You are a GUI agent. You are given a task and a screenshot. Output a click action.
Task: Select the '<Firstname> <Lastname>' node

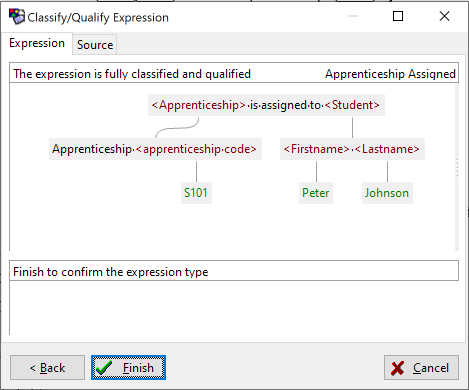pyautogui.click(x=352, y=149)
